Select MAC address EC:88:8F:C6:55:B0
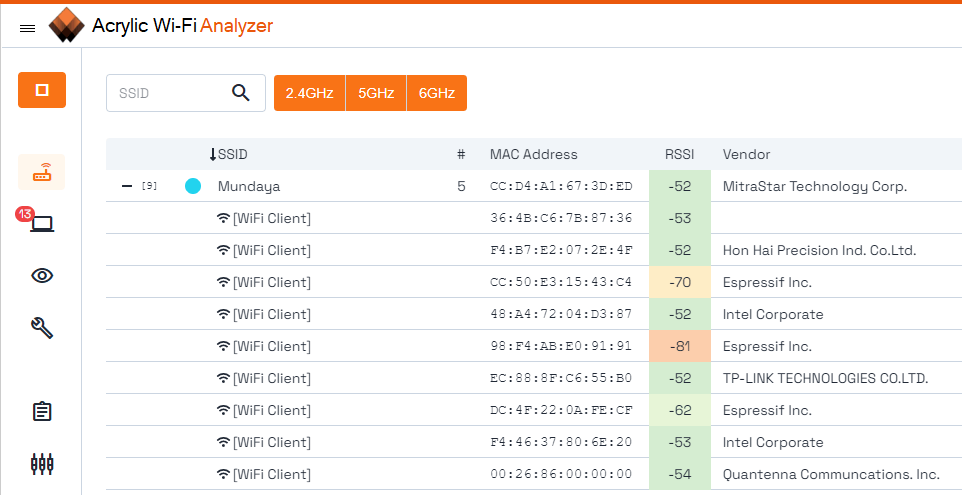Viewport: 962px width, 495px height. (561, 378)
